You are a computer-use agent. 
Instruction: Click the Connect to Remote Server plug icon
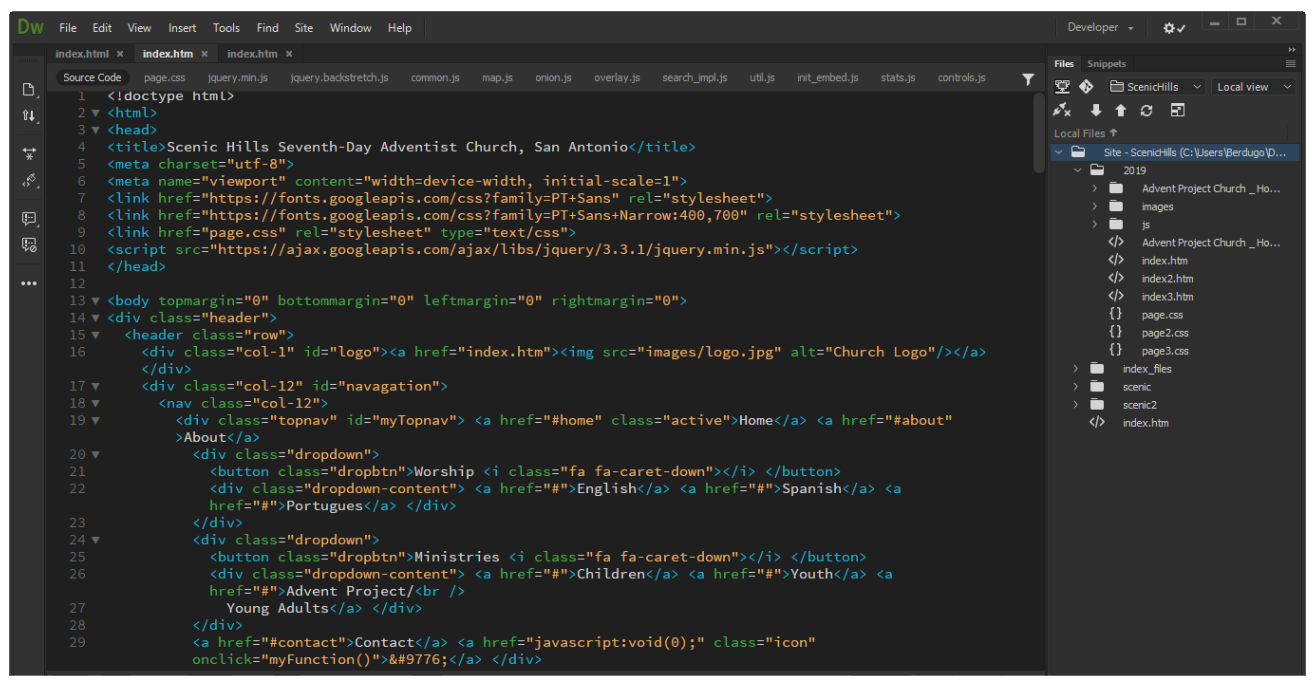1062,110
